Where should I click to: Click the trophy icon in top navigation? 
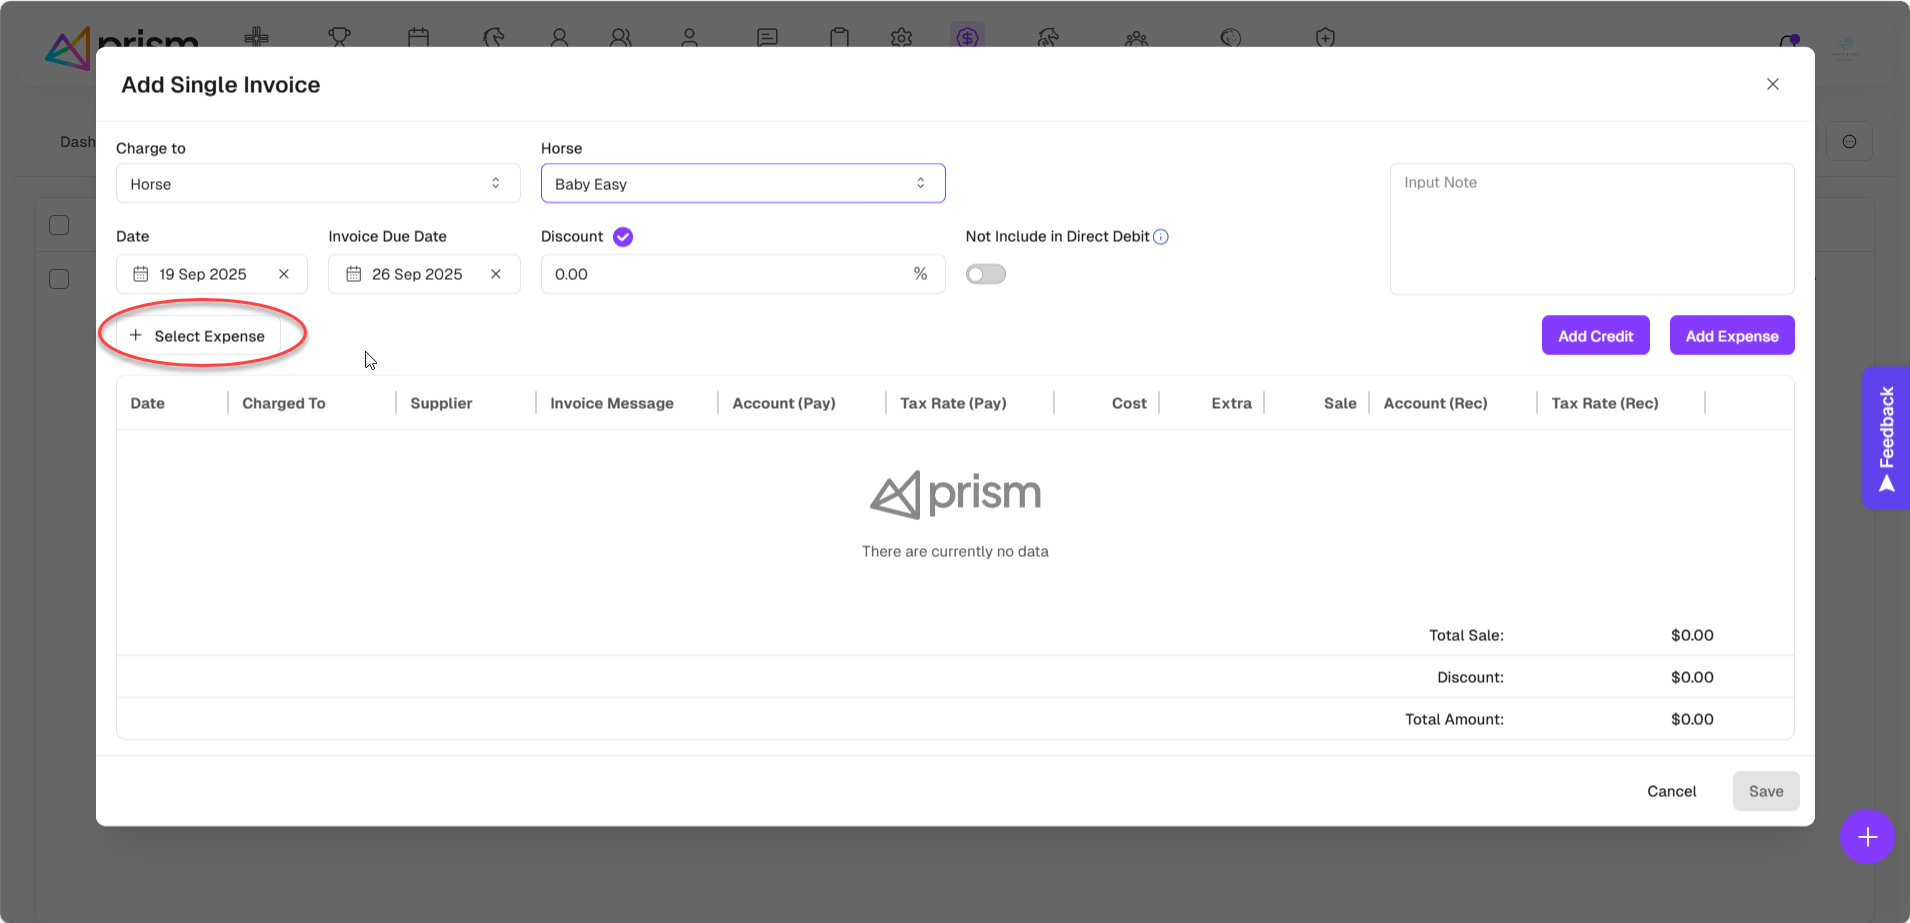[x=339, y=38]
